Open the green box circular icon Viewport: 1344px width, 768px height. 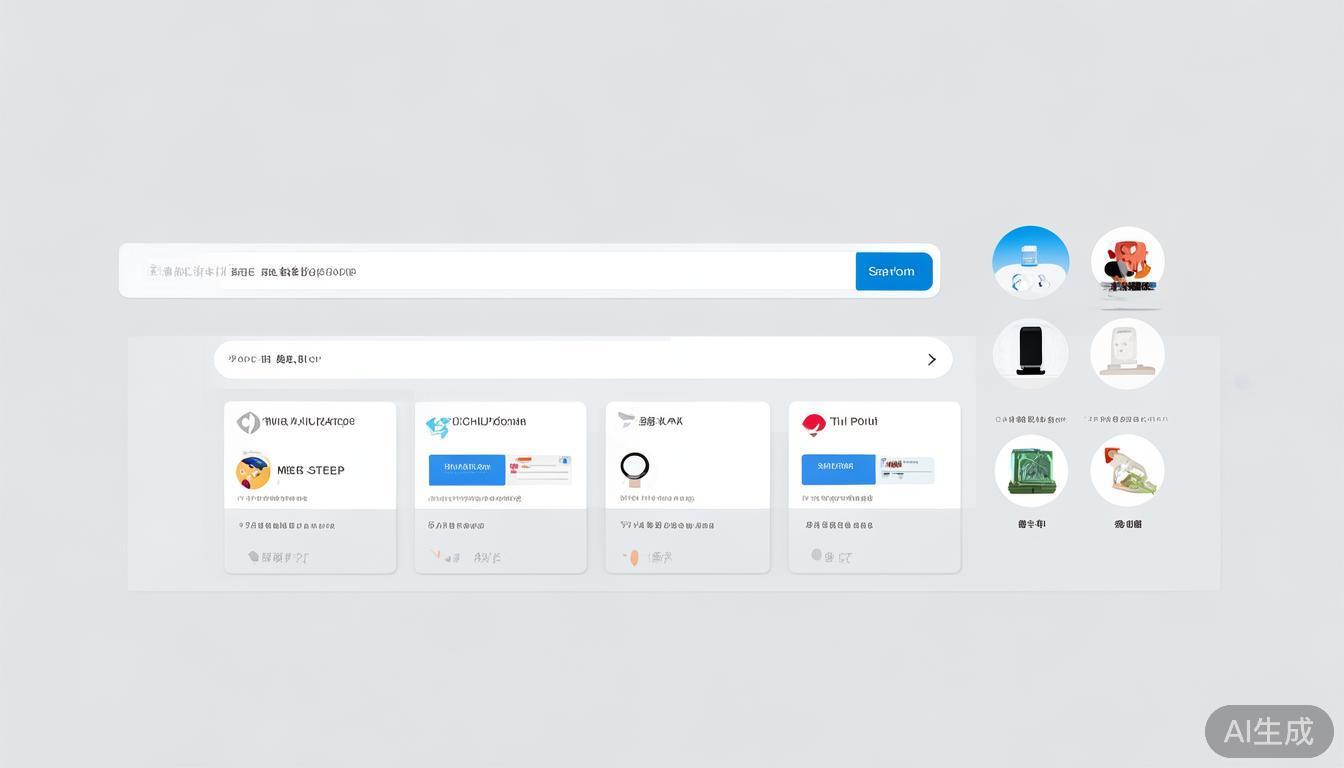(1030, 471)
